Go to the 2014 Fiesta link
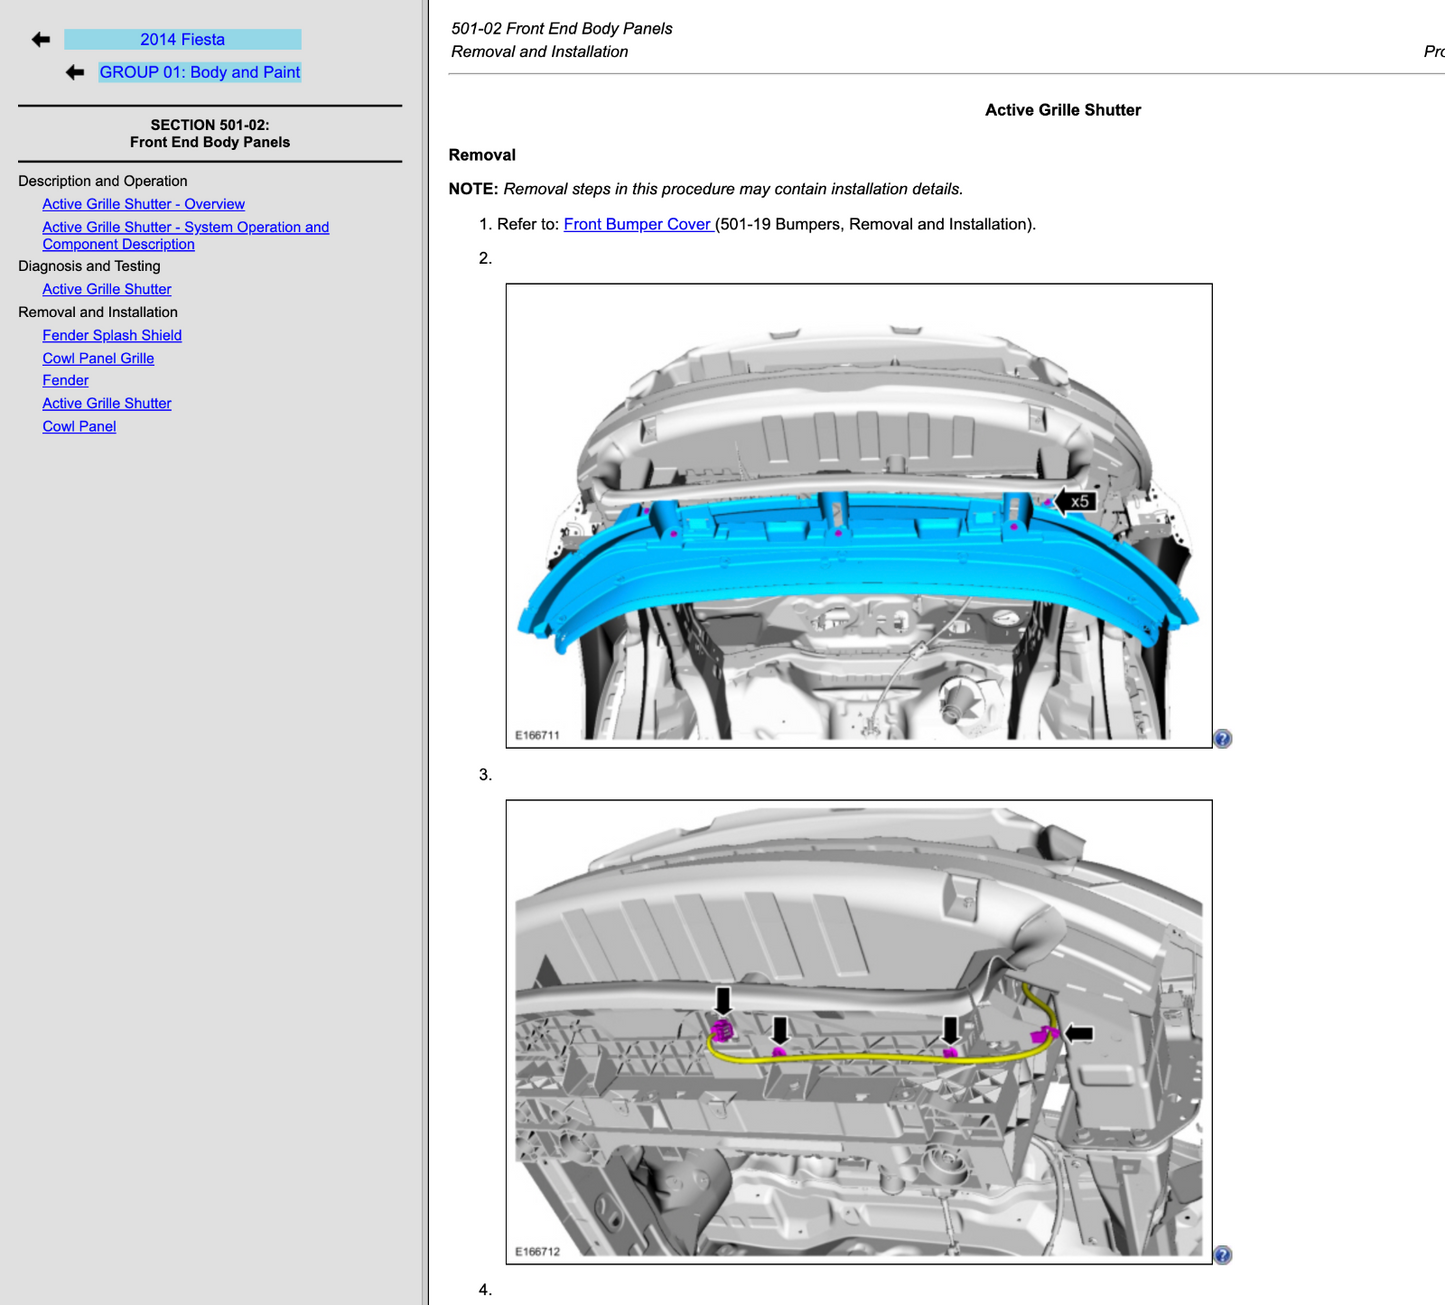The width and height of the screenshot is (1445, 1305). (x=182, y=40)
